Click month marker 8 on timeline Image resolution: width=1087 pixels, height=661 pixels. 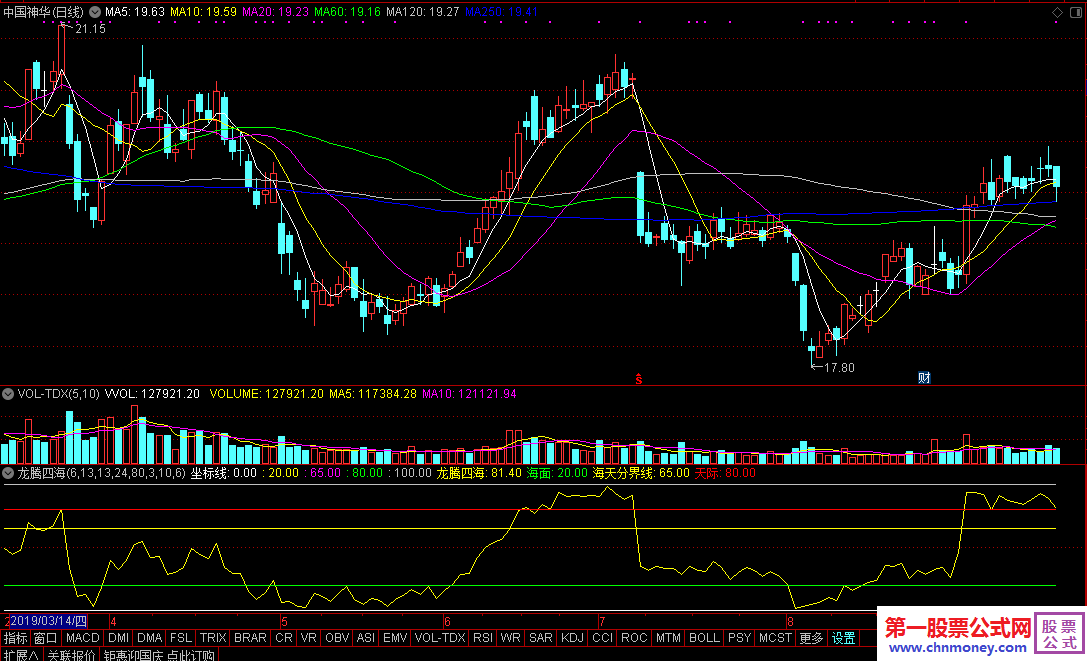(x=790, y=621)
